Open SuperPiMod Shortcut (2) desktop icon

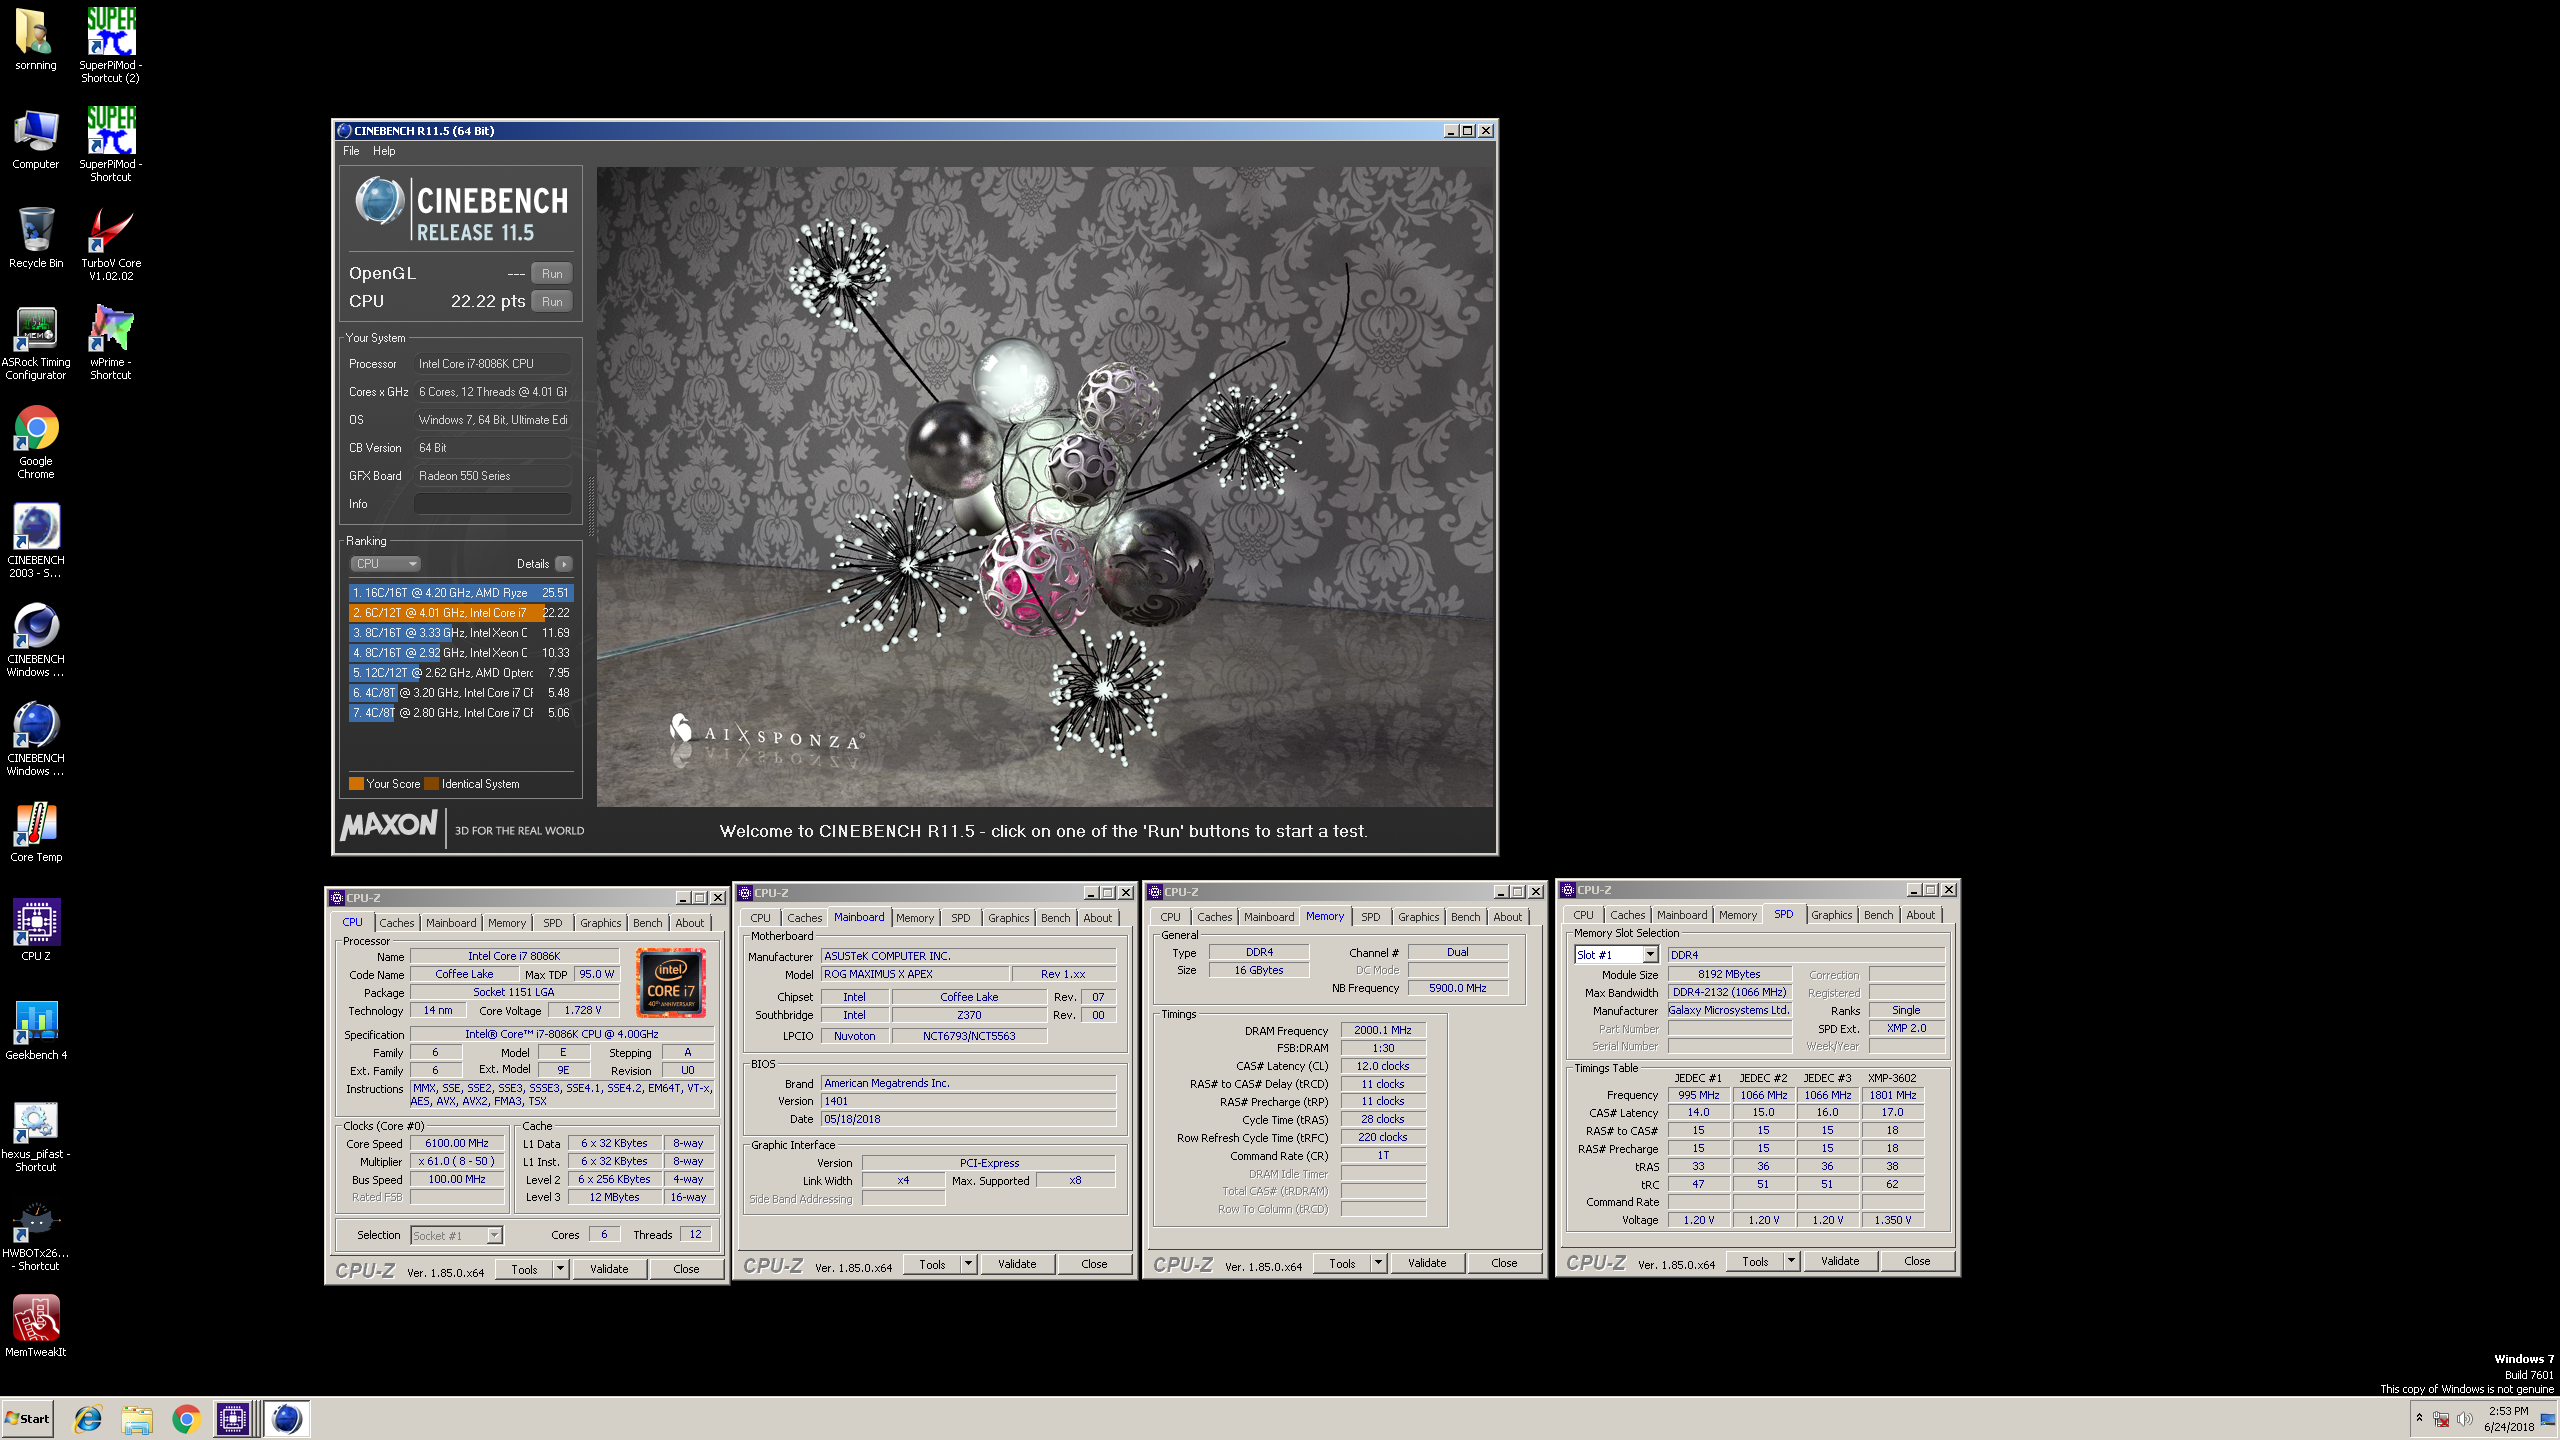(x=110, y=45)
